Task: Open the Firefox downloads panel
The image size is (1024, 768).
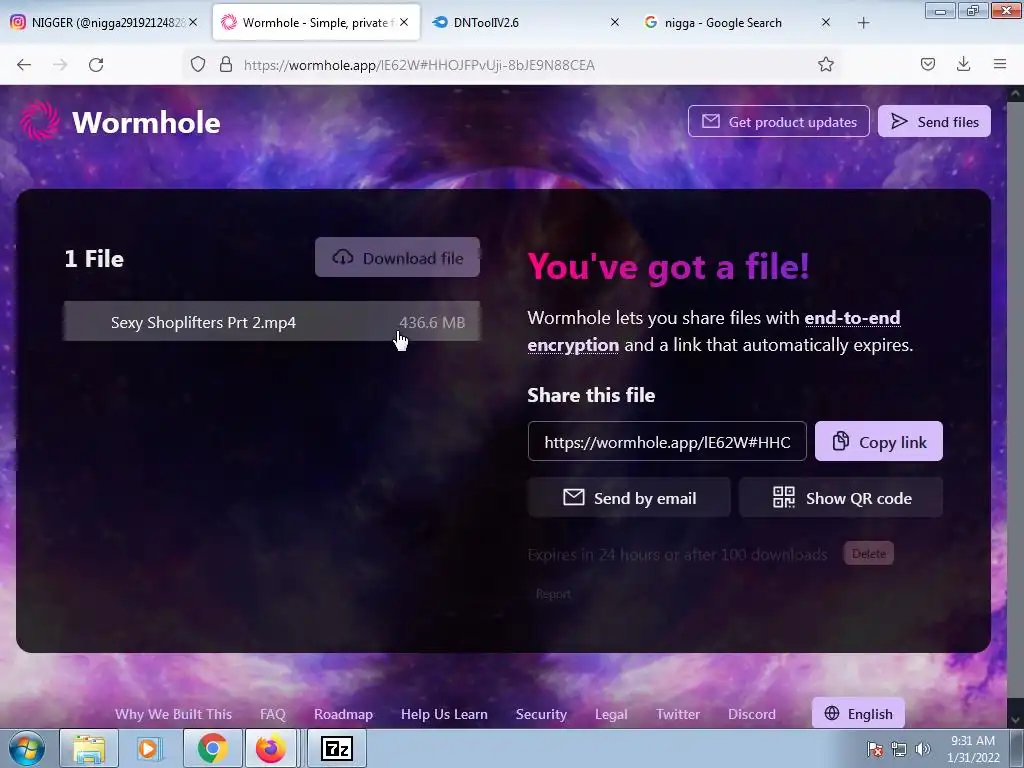Action: coord(963,64)
